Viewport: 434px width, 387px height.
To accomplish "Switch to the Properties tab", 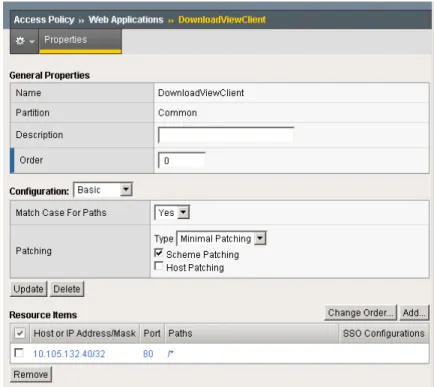I will click(80, 41).
